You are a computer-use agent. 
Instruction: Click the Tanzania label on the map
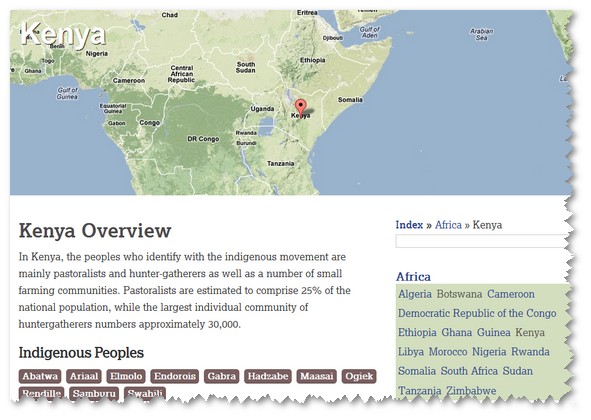pos(280,163)
